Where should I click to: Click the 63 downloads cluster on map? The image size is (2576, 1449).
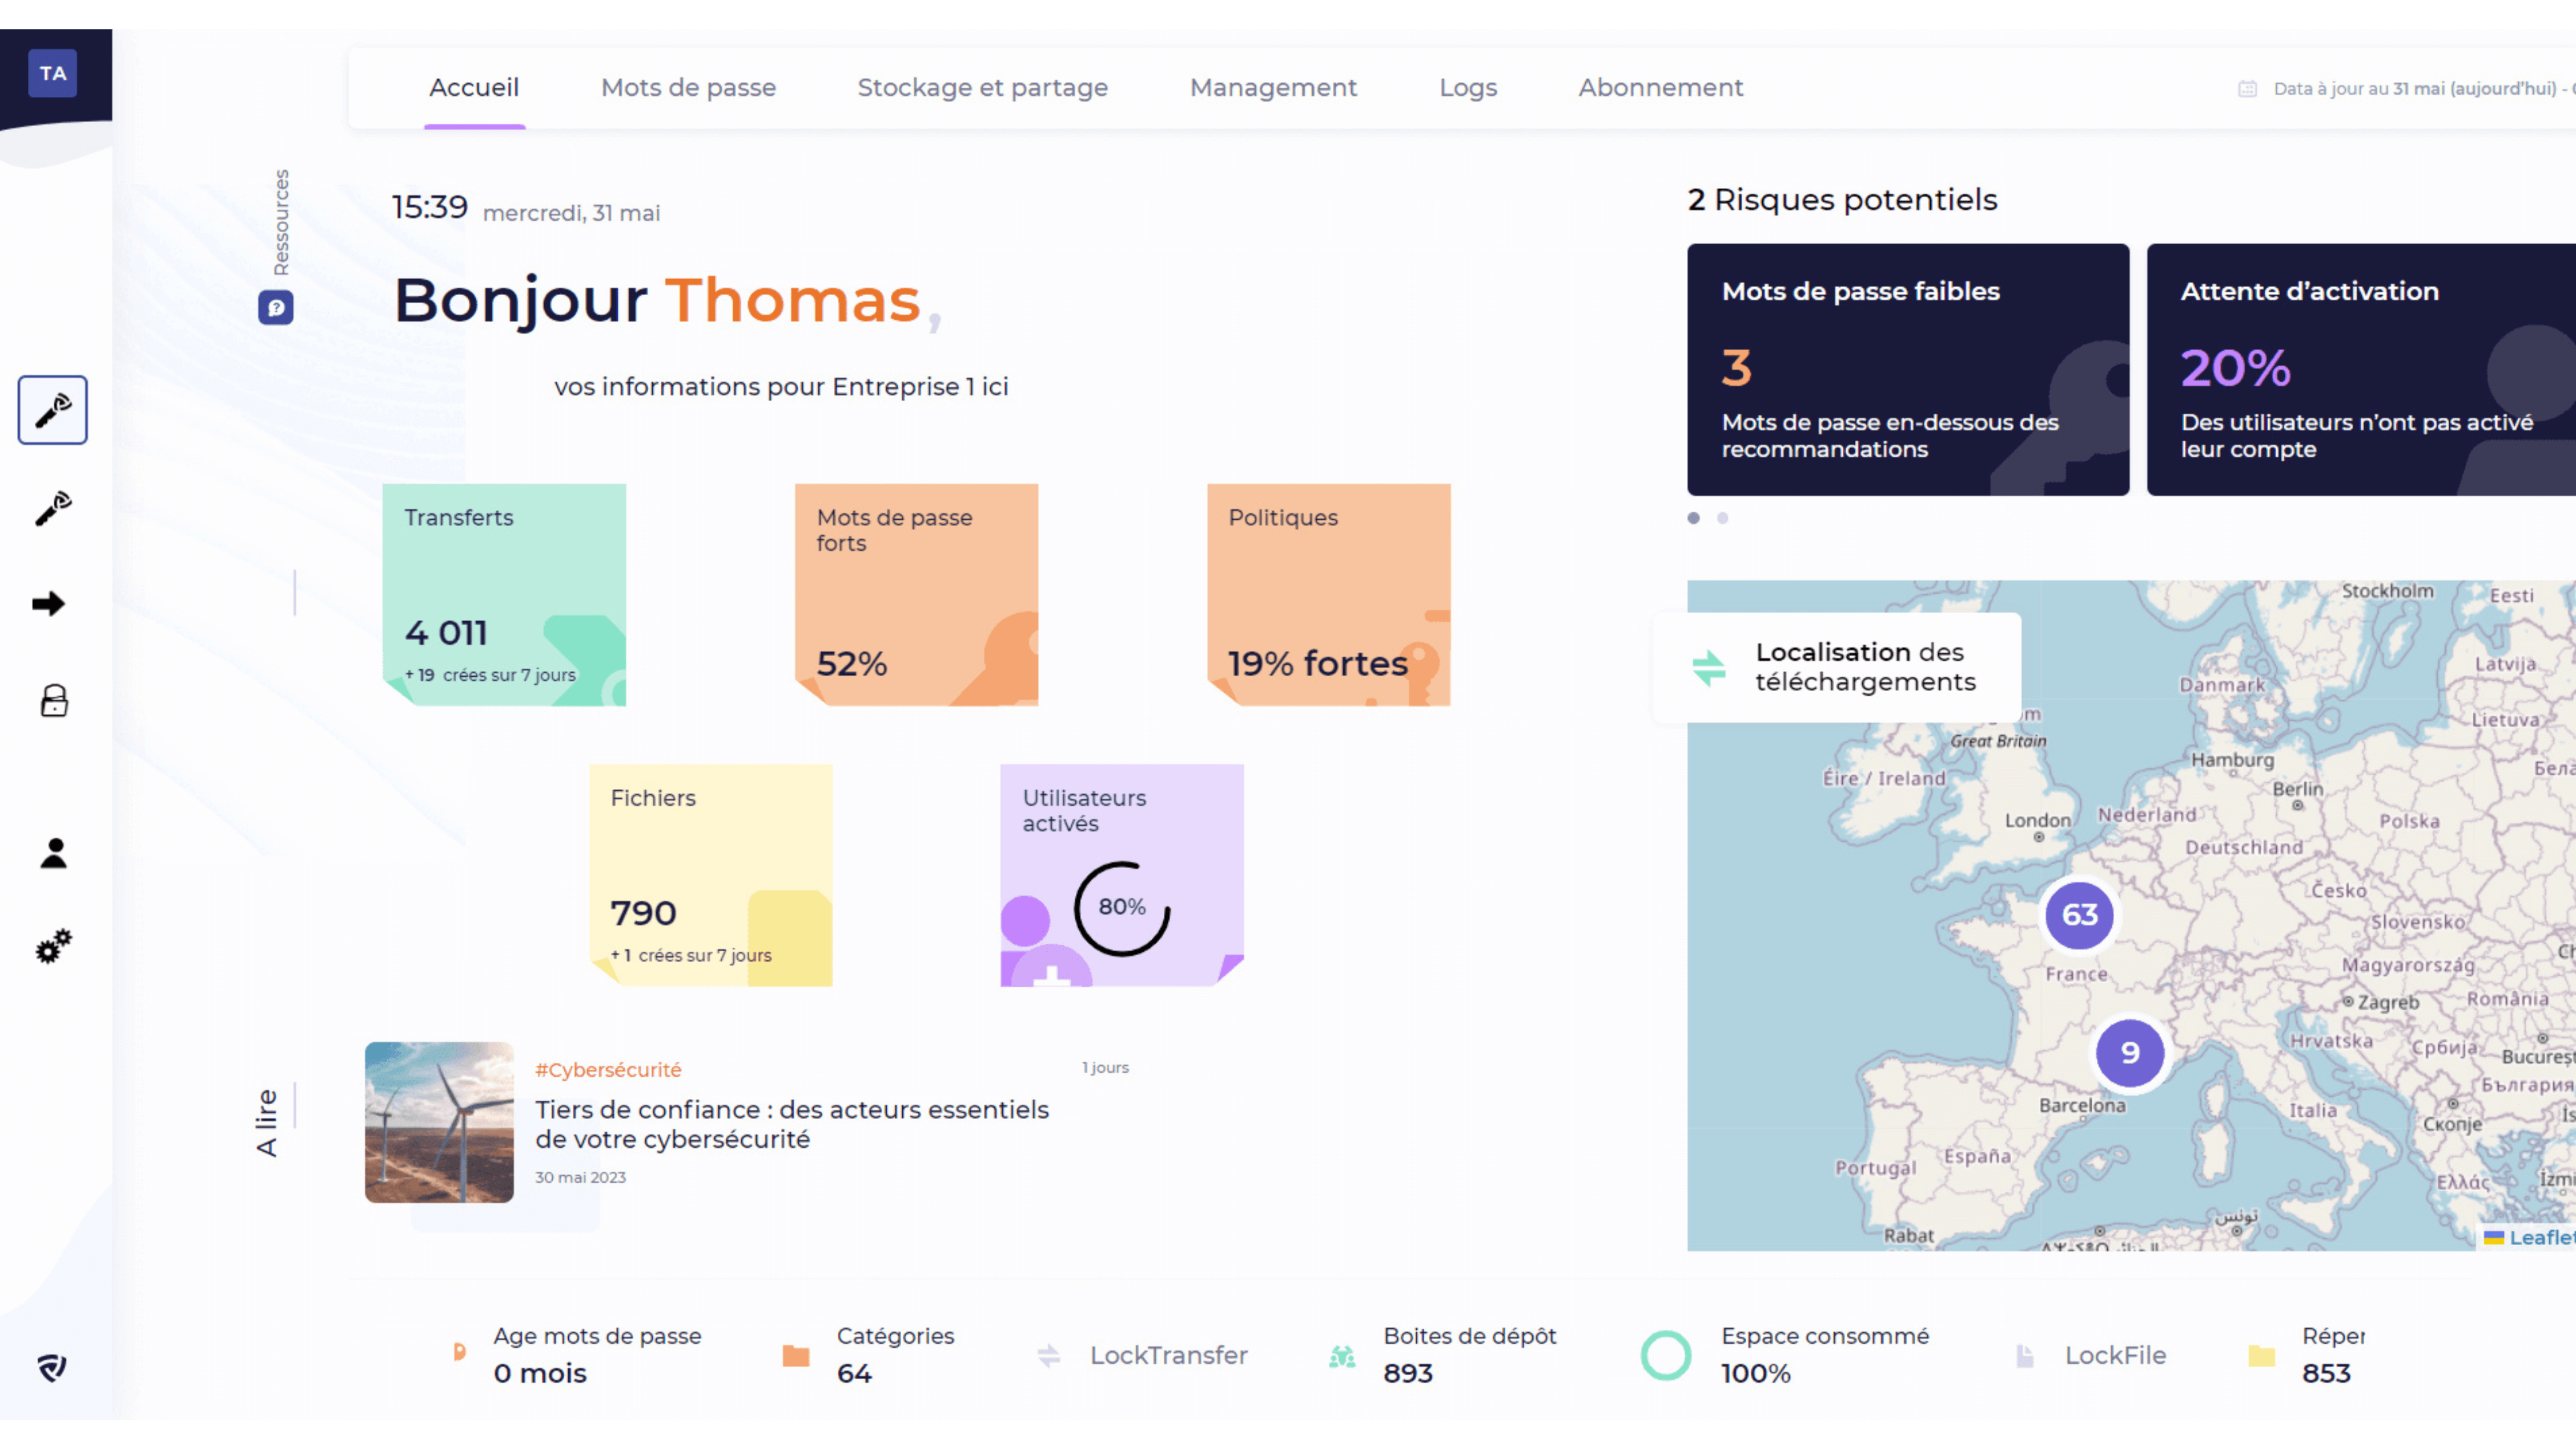point(2079,914)
